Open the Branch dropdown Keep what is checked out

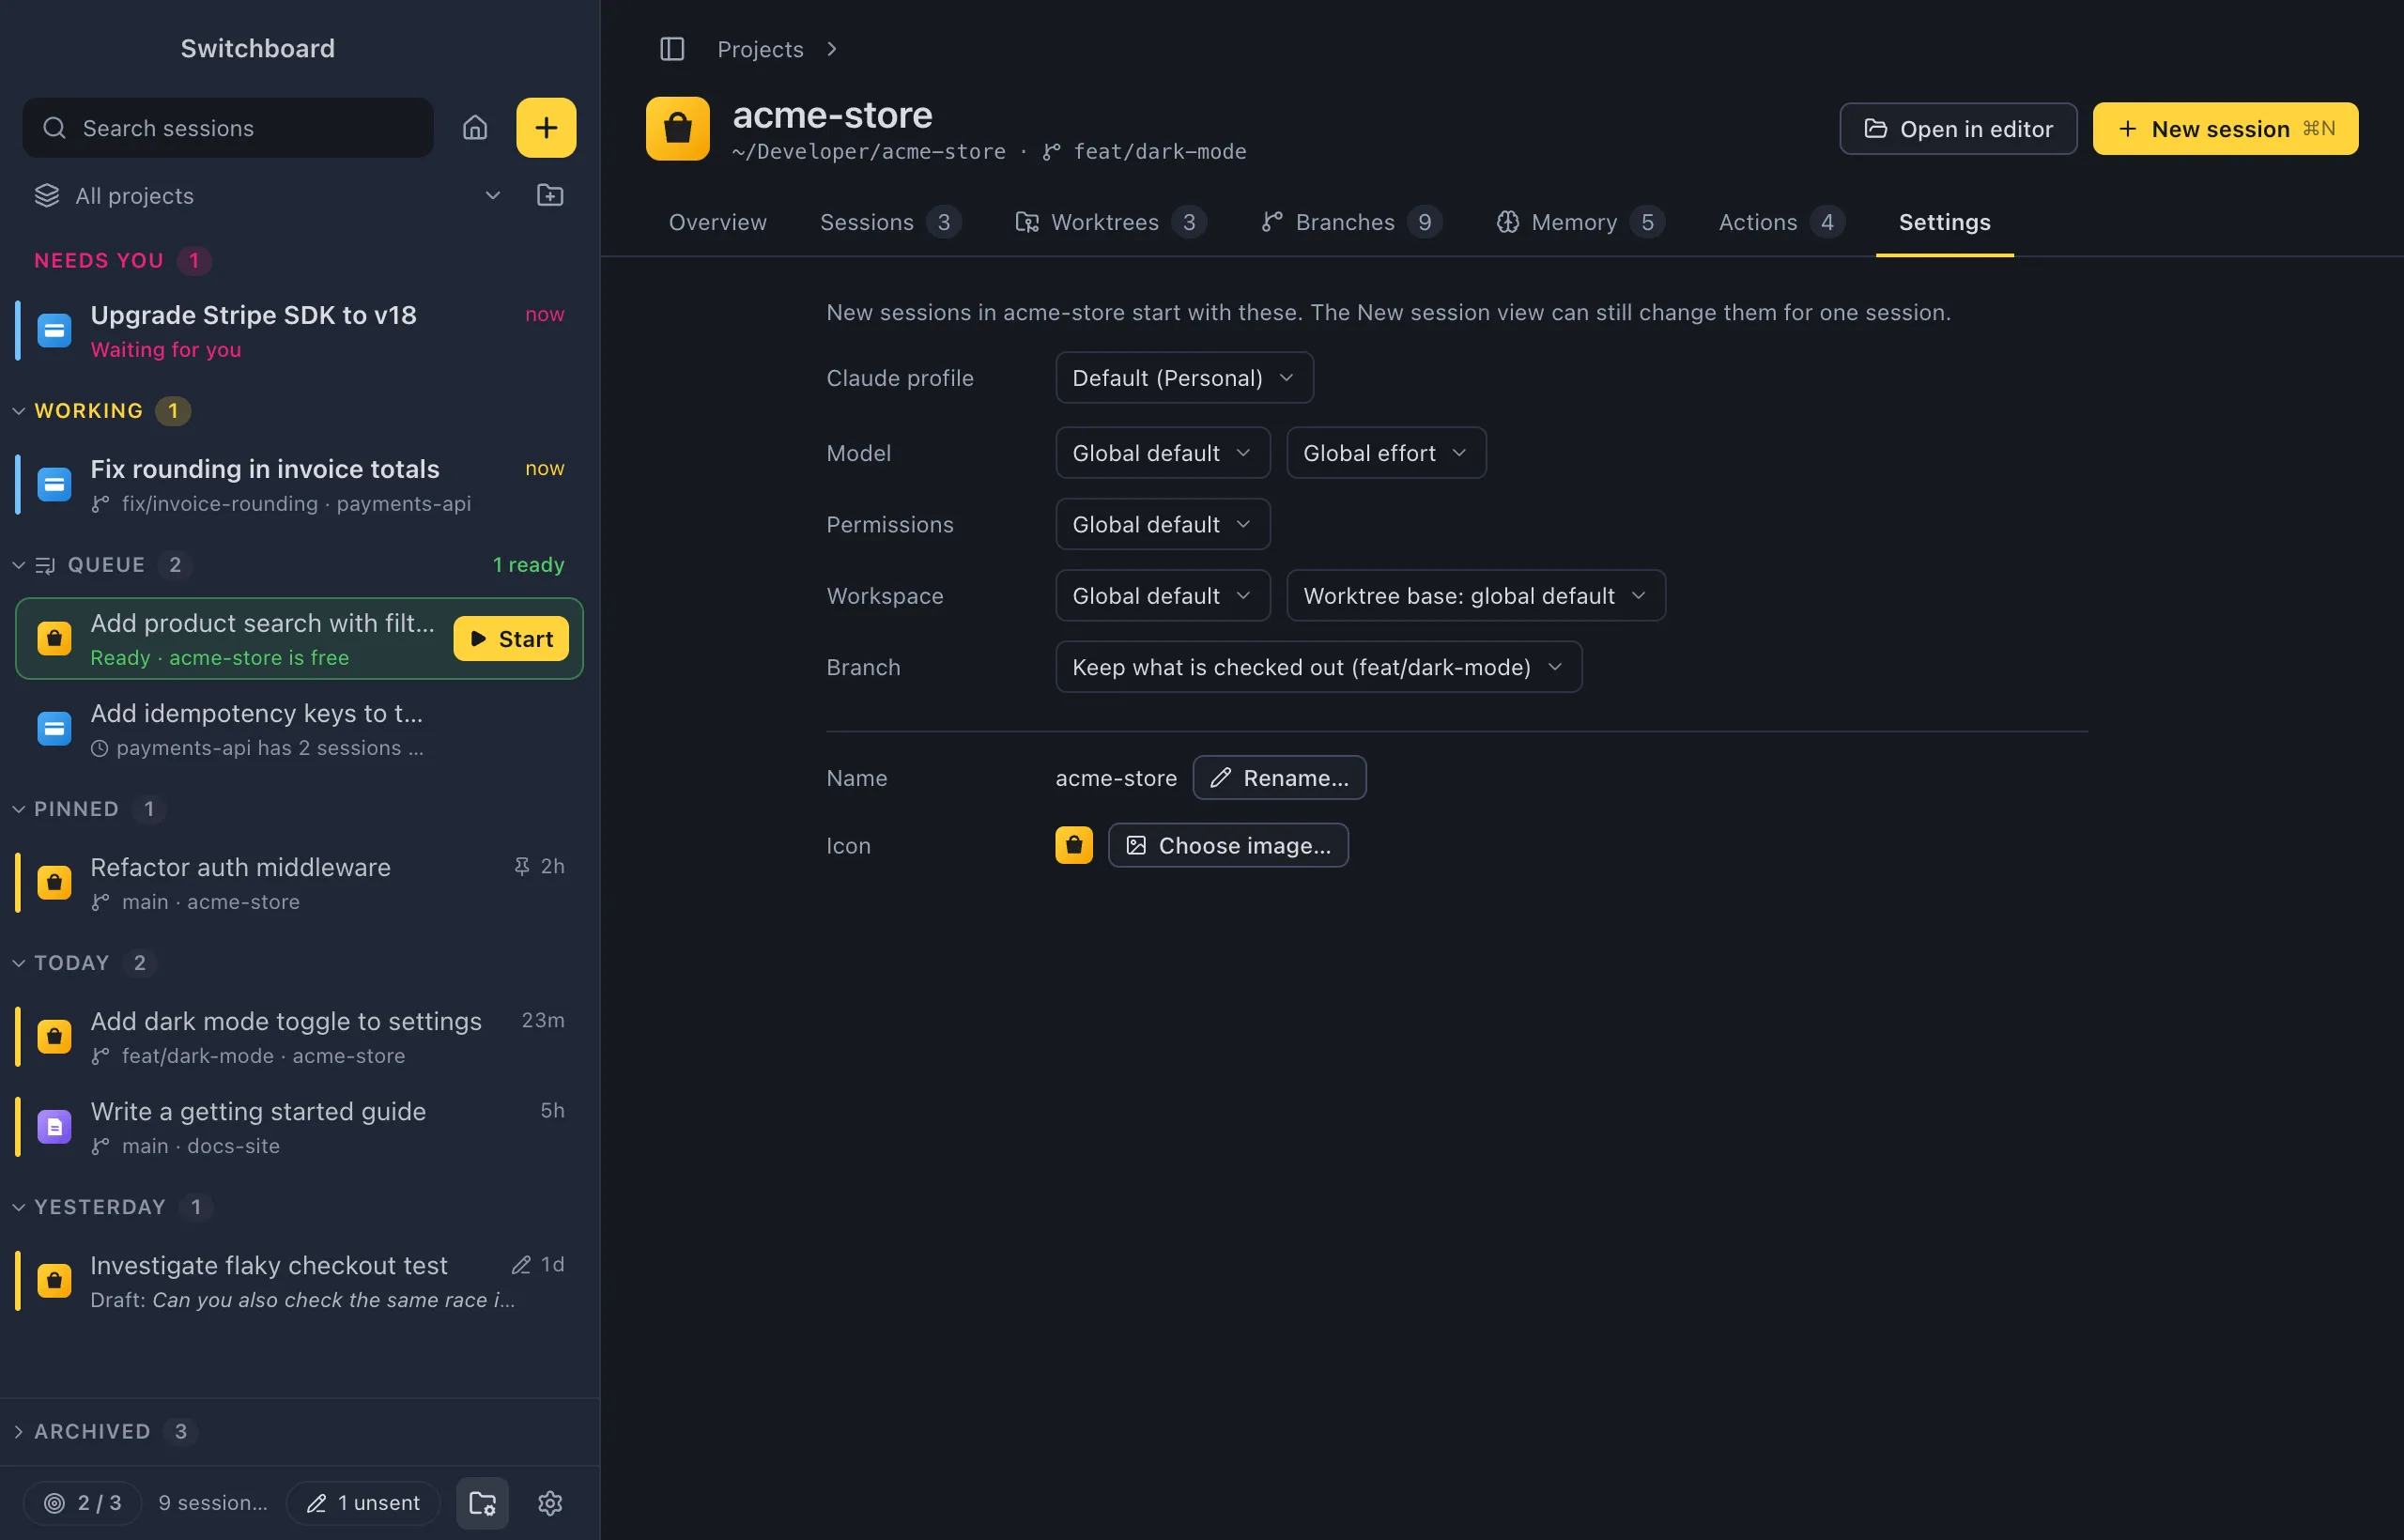[x=1318, y=667]
